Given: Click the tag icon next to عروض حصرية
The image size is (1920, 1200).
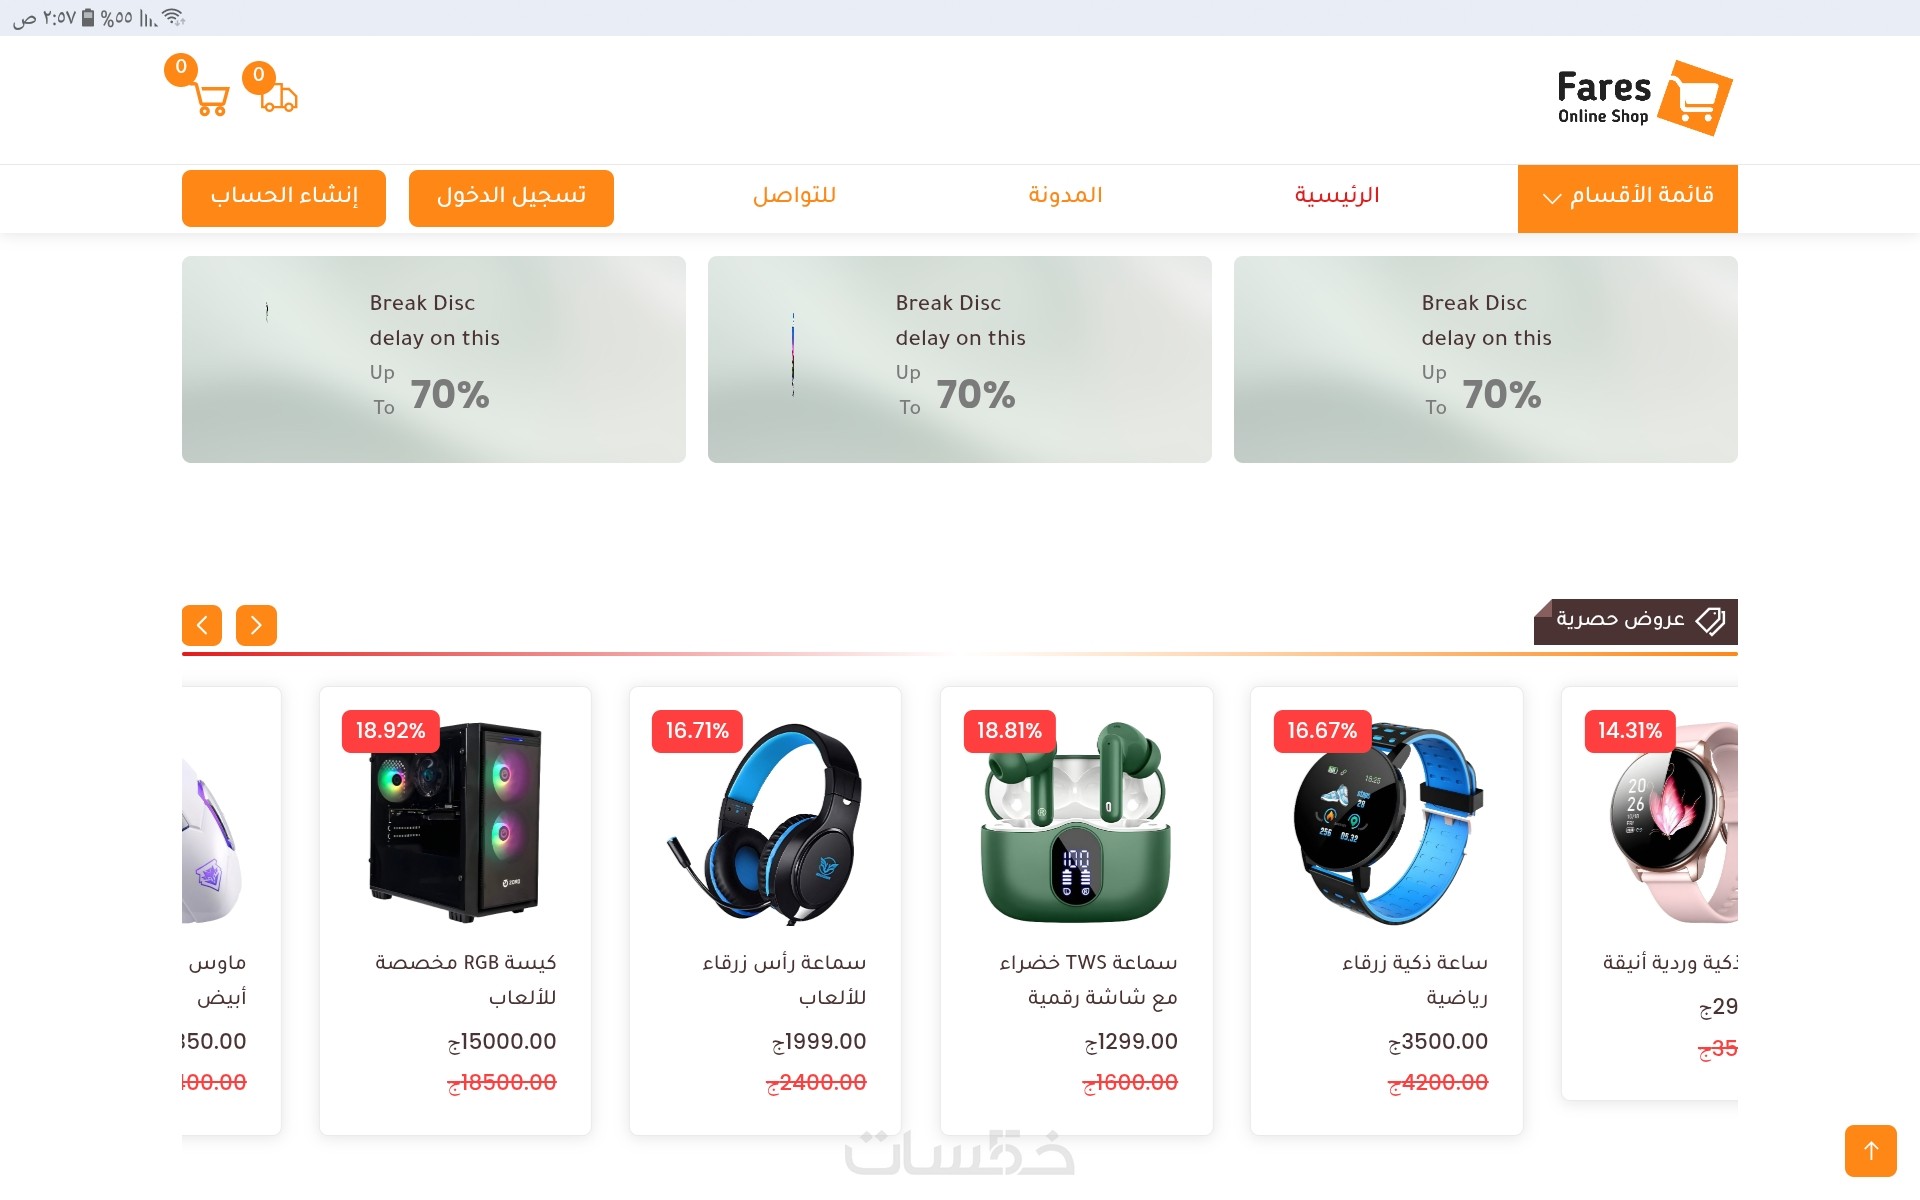Looking at the screenshot, I should [1710, 621].
